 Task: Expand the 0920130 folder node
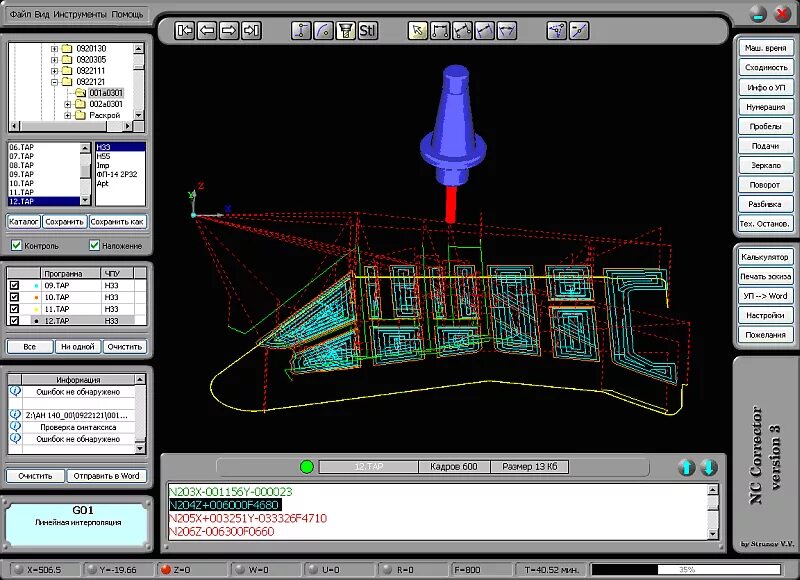54,49
